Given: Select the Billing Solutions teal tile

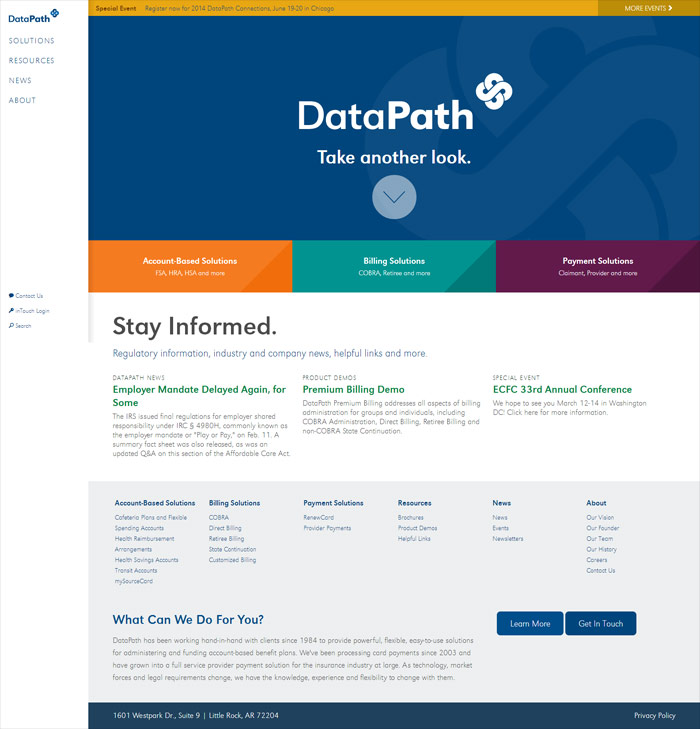Looking at the screenshot, I should pyautogui.click(x=394, y=266).
